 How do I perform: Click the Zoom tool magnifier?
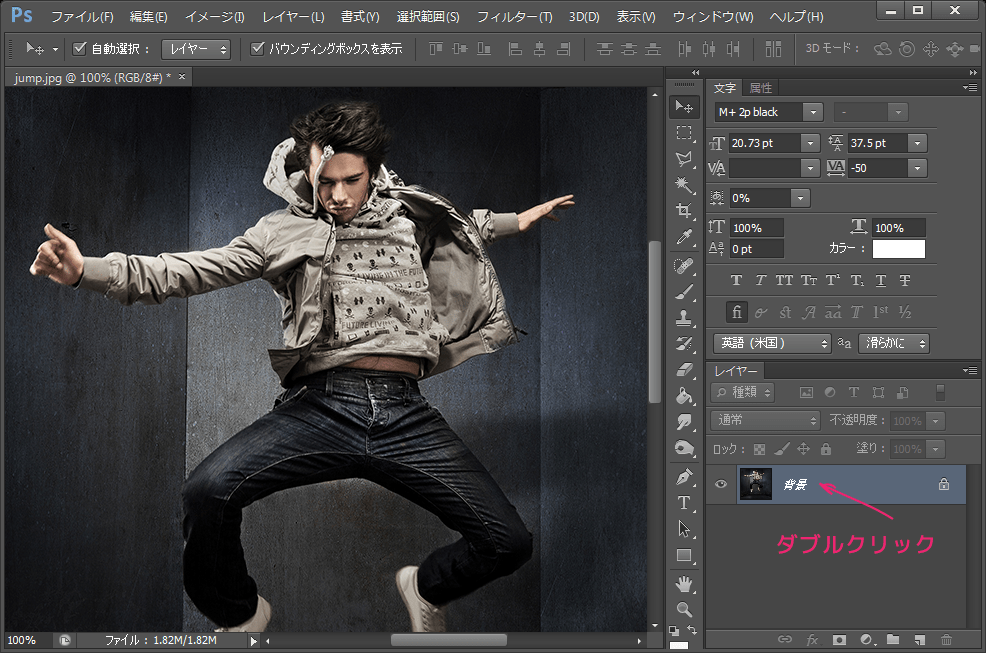pyautogui.click(x=684, y=608)
